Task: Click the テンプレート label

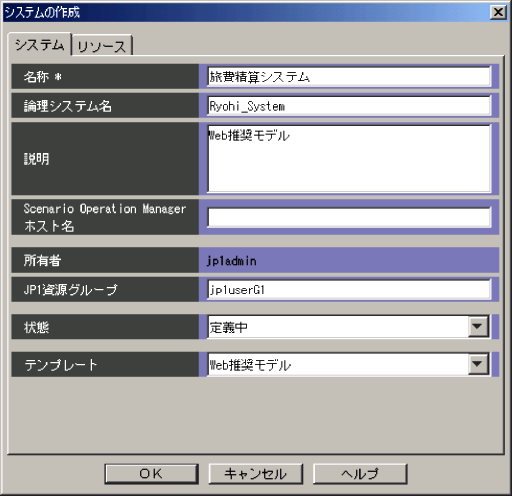Action: (x=61, y=365)
